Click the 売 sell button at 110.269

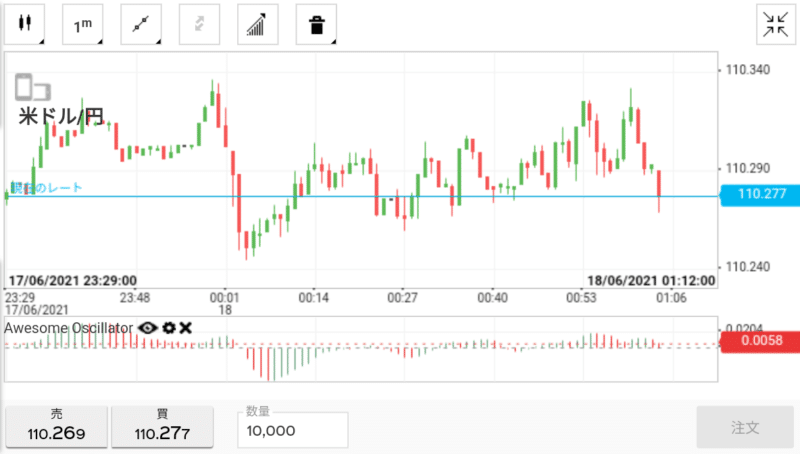[x=57, y=426]
